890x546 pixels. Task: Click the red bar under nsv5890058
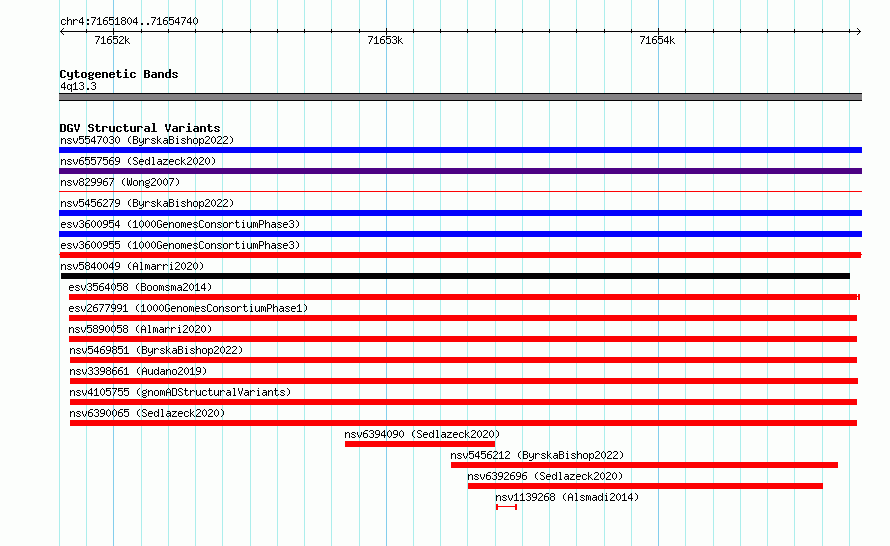point(463,339)
